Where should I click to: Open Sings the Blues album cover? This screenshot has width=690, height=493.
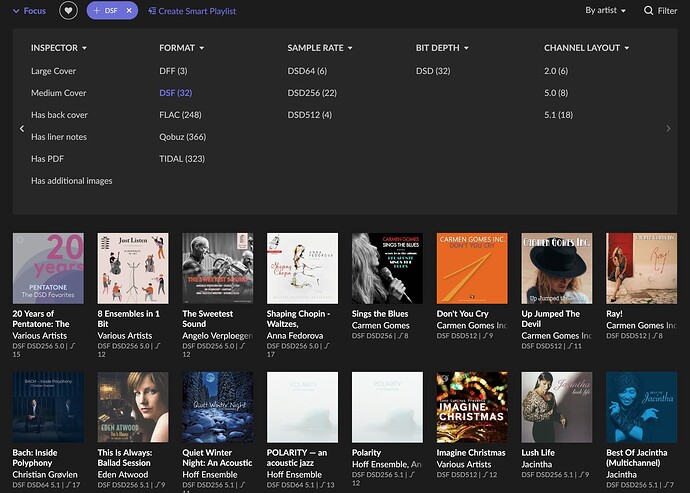pyautogui.click(x=387, y=268)
